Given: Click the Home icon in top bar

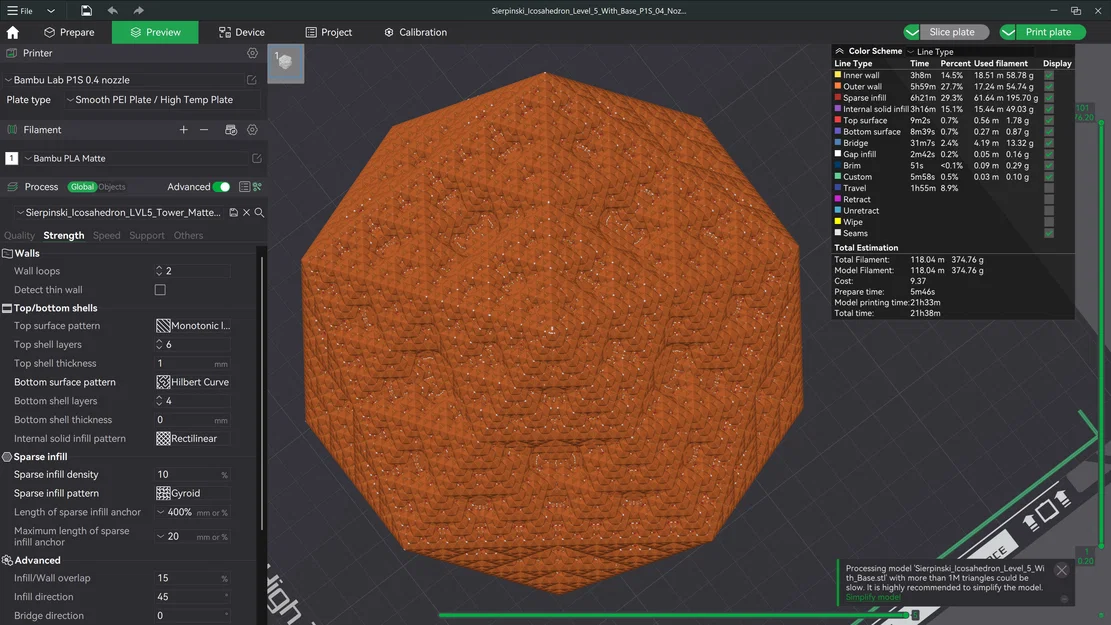Looking at the screenshot, I should tap(12, 31).
